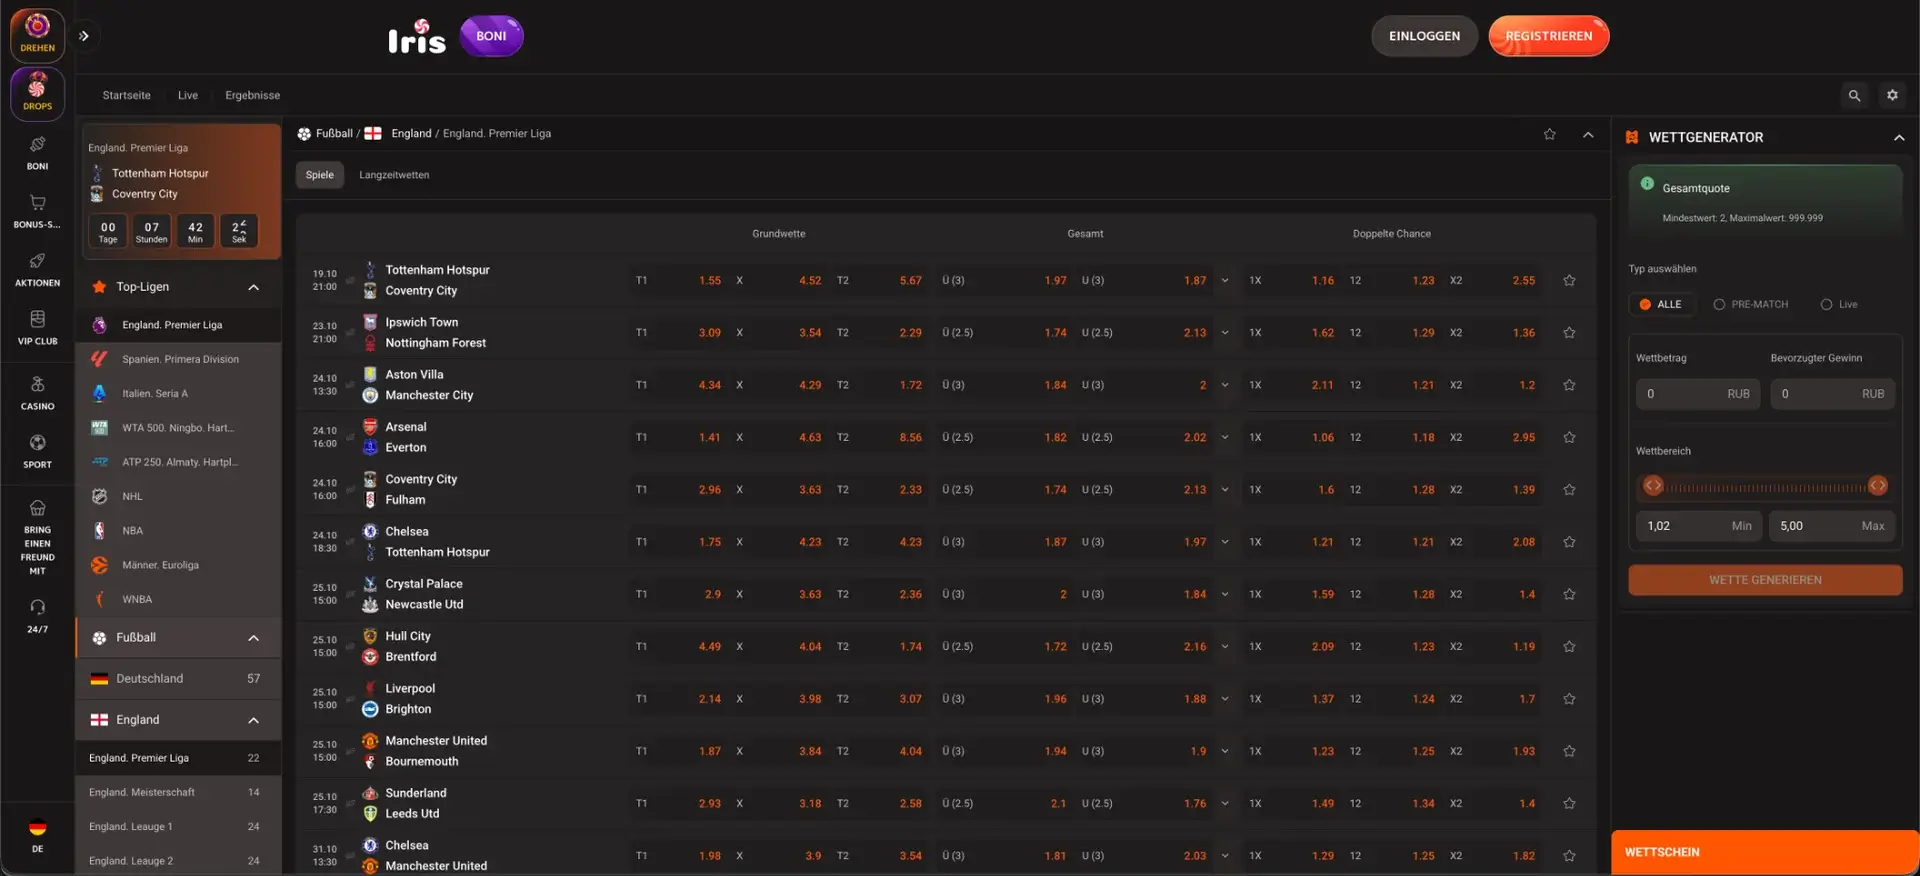
Task: Select the ALLE bet type radio
Action: [x=1660, y=305]
